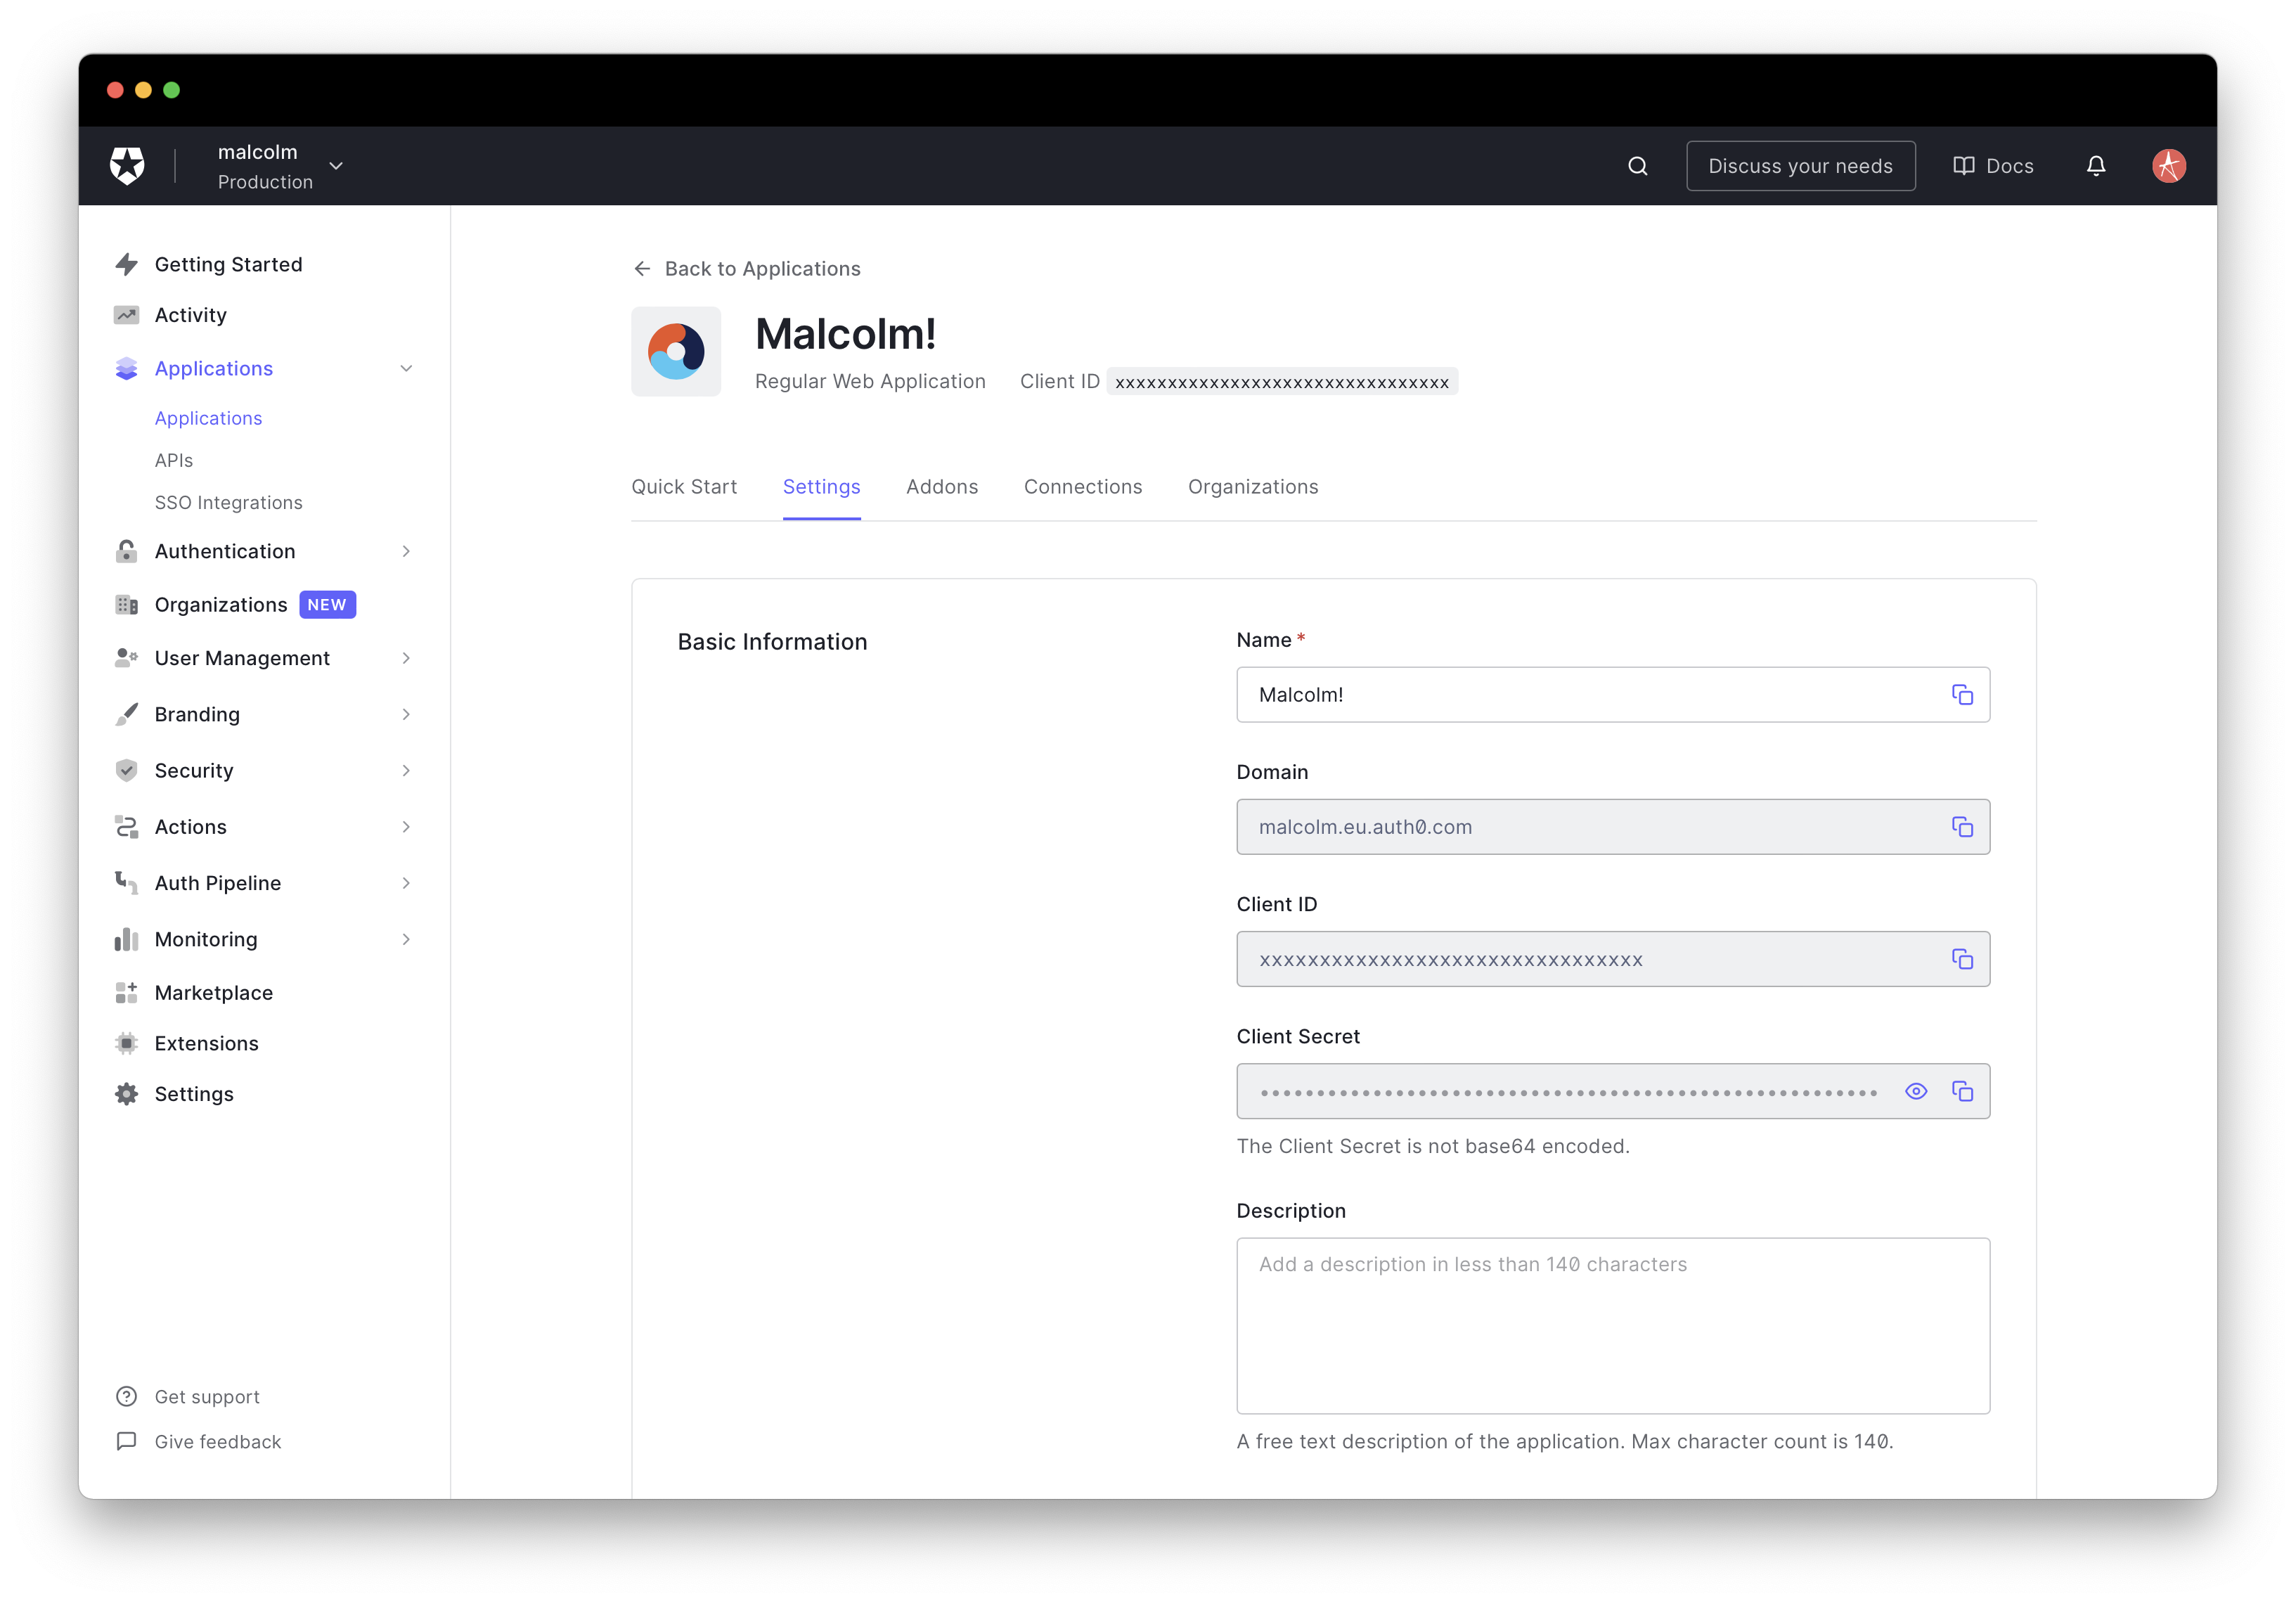The image size is (2296, 1603).
Task: Expand the Actions sidebar section
Action: (x=406, y=827)
